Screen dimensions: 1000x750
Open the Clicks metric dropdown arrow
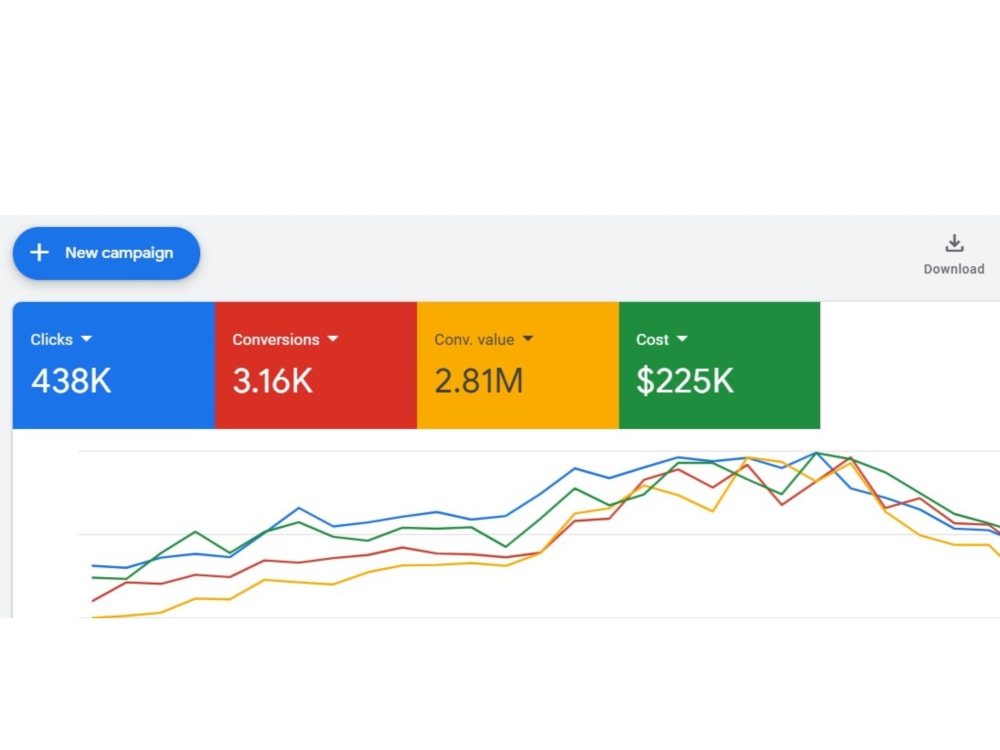click(86, 339)
